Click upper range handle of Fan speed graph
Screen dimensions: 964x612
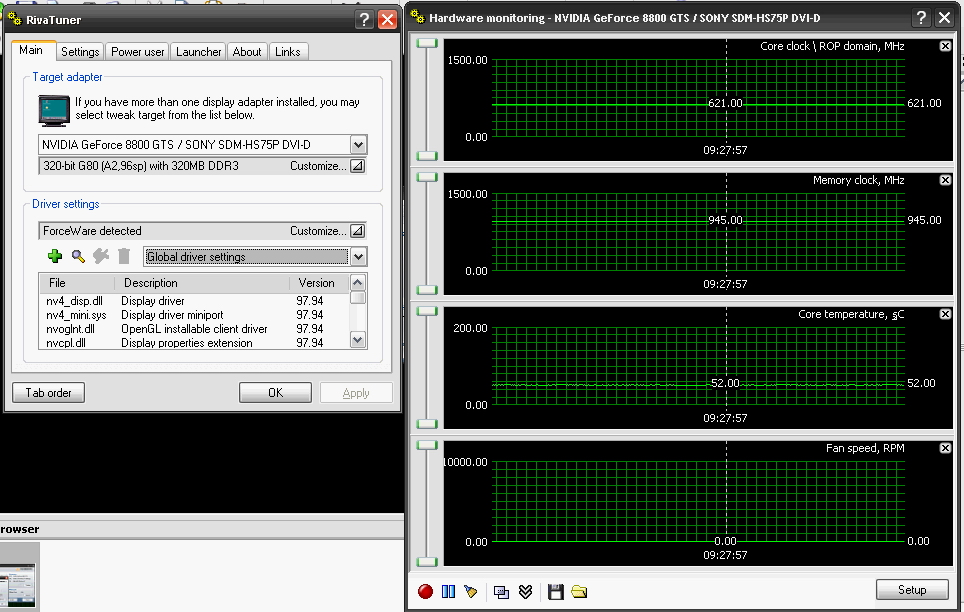tap(427, 445)
